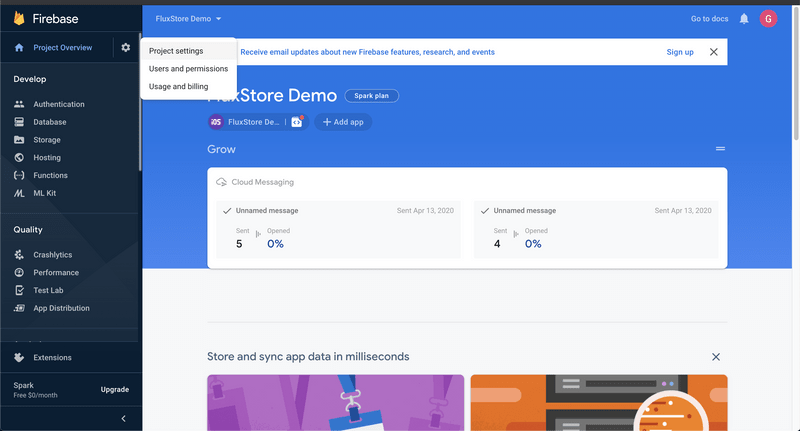Collapse the Grow section
The image size is (800, 431).
coord(719,149)
